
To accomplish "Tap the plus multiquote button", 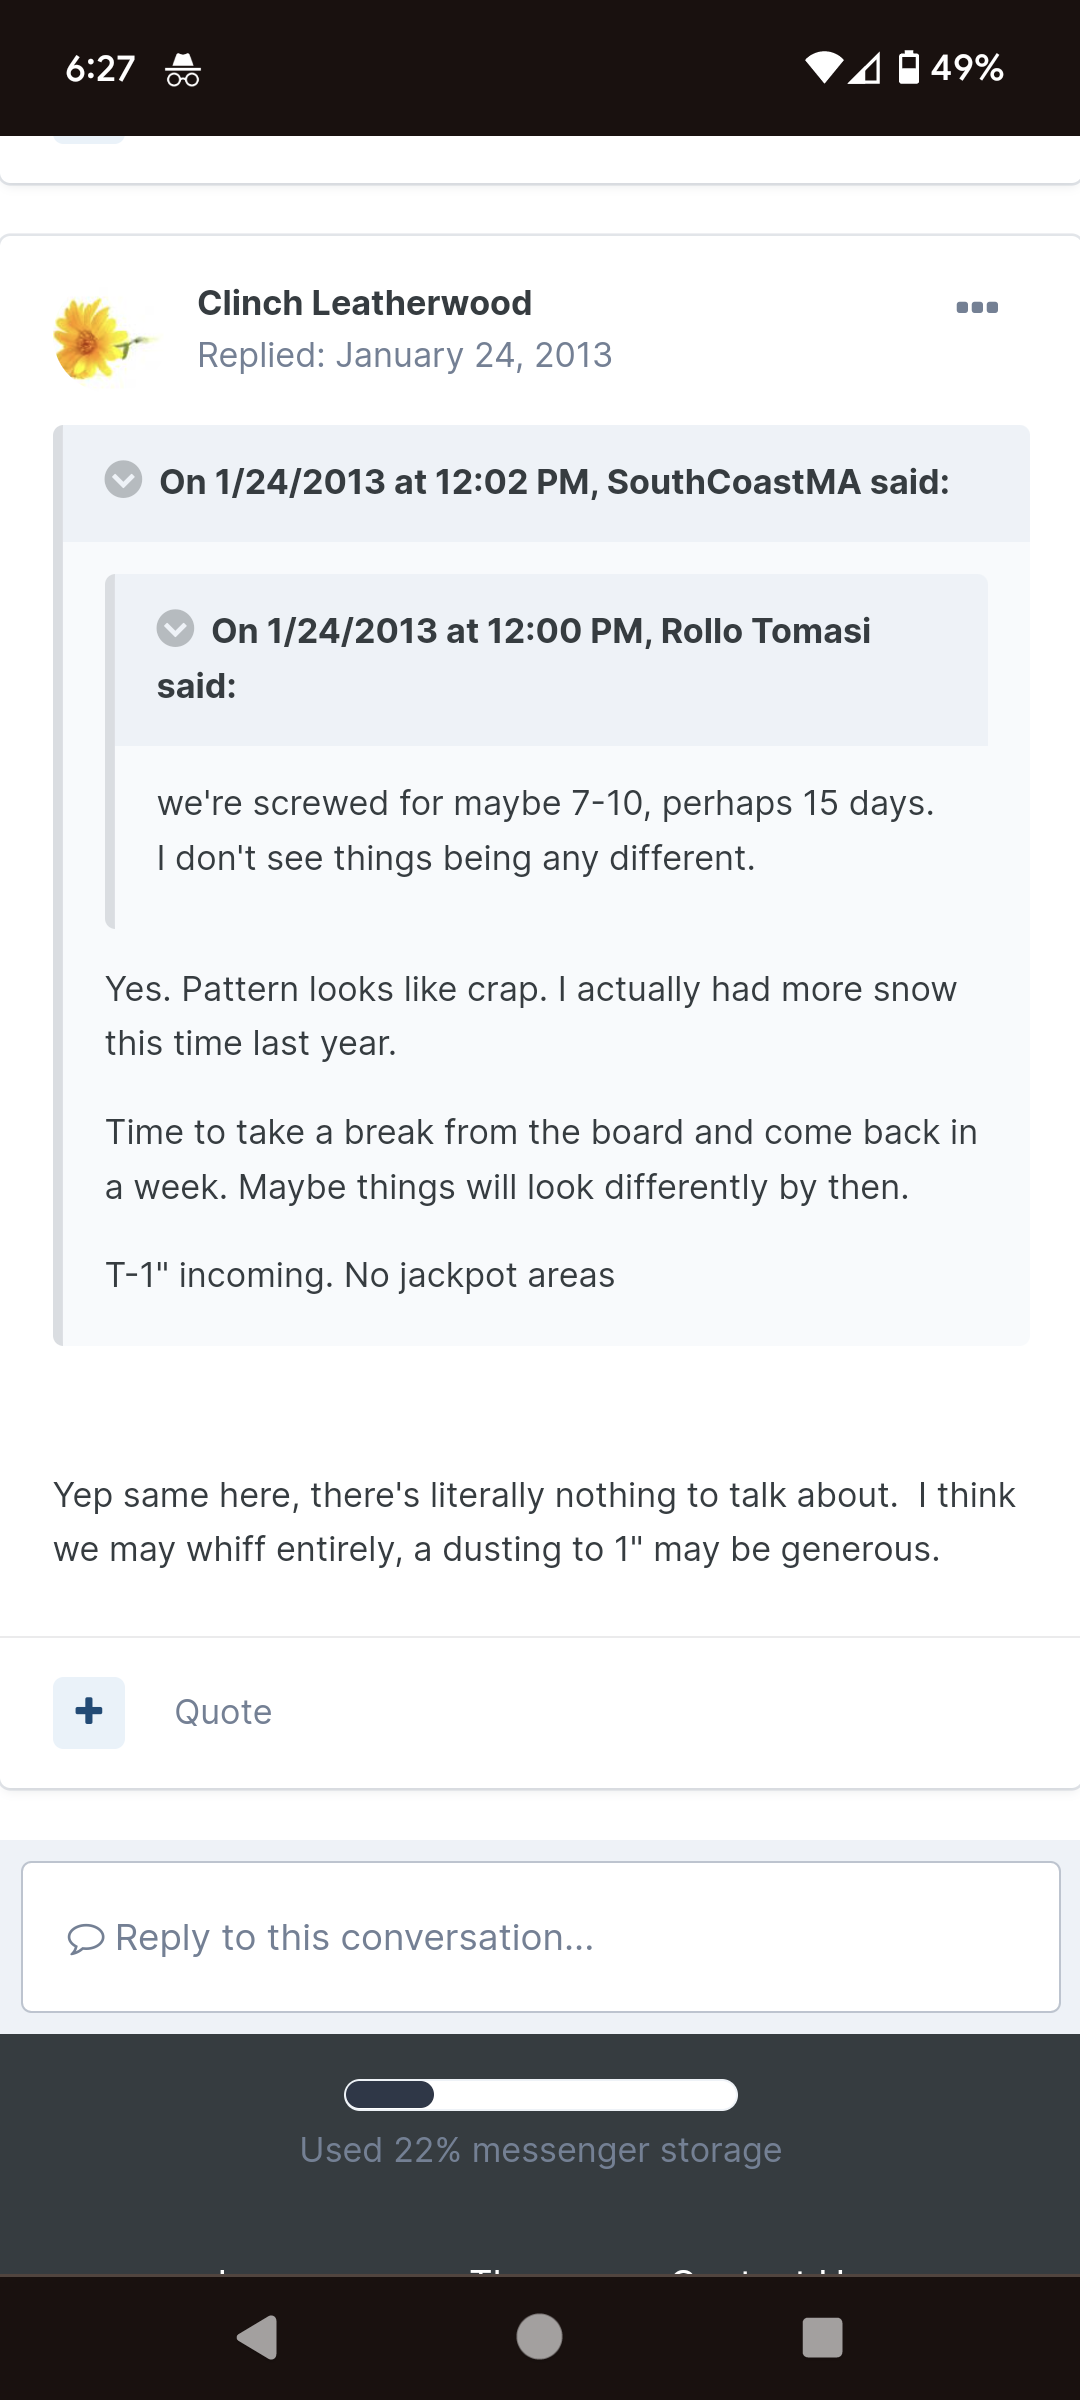I will pos(89,1712).
